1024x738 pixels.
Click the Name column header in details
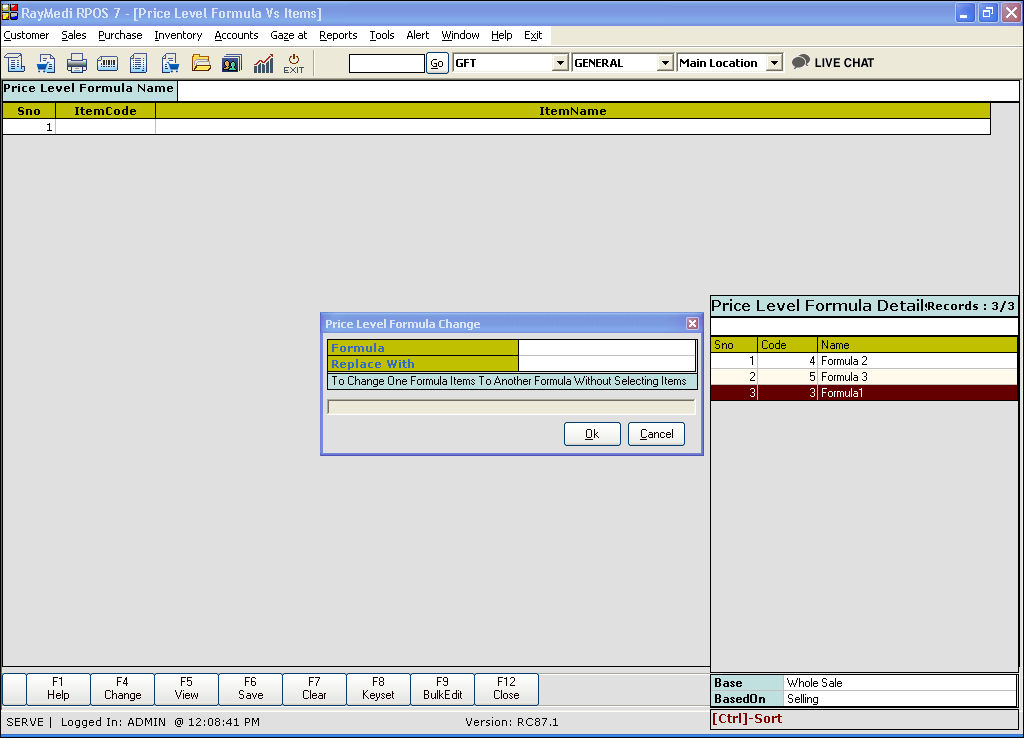pyautogui.click(x=918, y=344)
